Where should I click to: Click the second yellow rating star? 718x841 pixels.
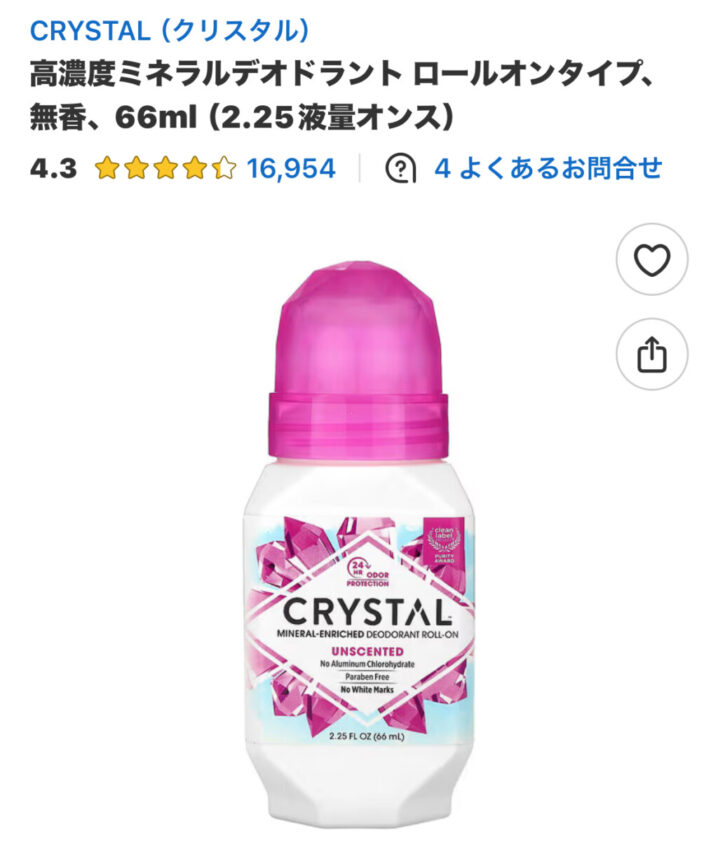pyautogui.click(x=136, y=168)
